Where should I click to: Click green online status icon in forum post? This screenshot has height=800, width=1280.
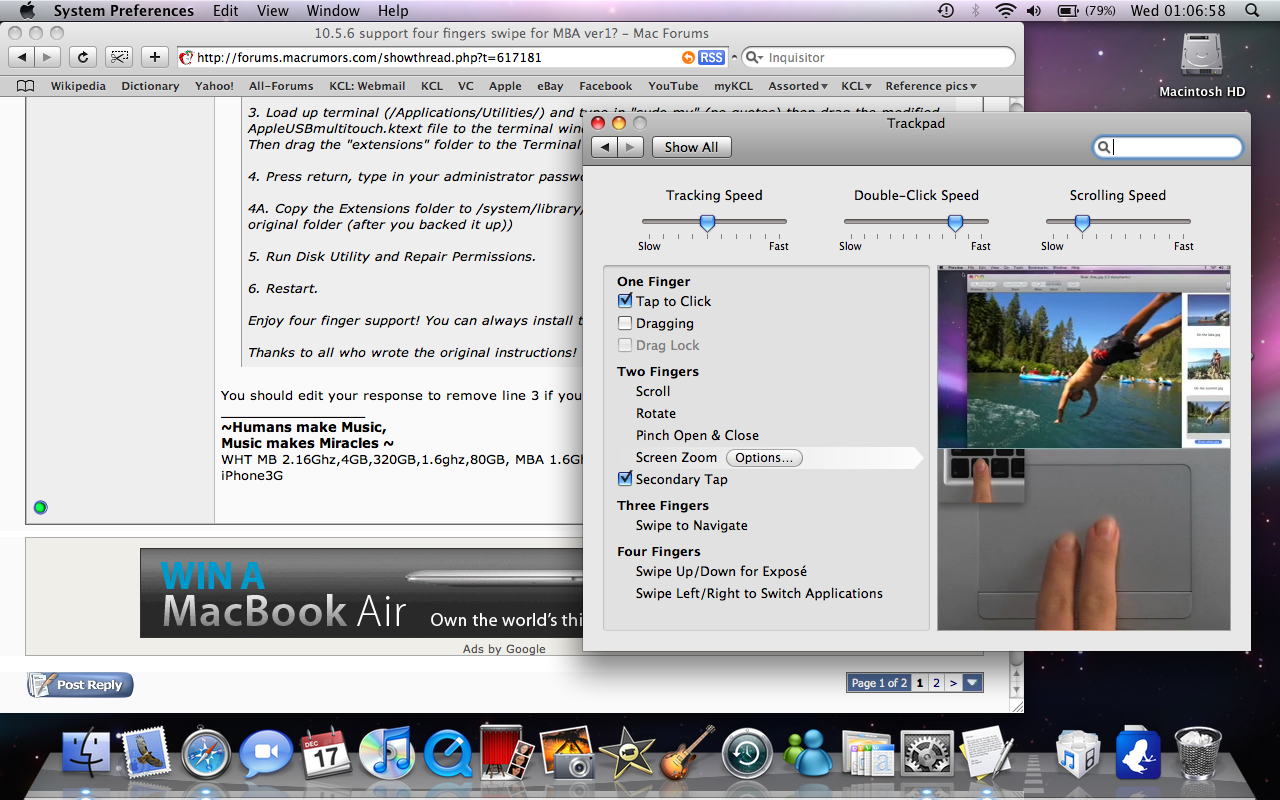(40, 507)
